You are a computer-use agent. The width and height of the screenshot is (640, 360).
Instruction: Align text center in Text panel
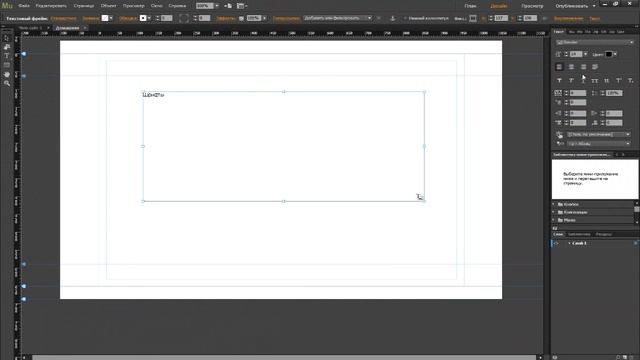571,67
